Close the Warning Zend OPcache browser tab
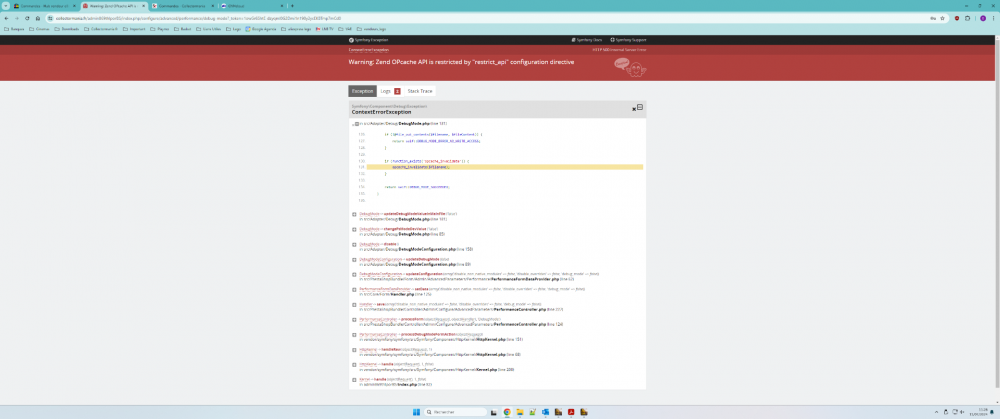Screen dimensions: 1000x419 tap(143, 6)
